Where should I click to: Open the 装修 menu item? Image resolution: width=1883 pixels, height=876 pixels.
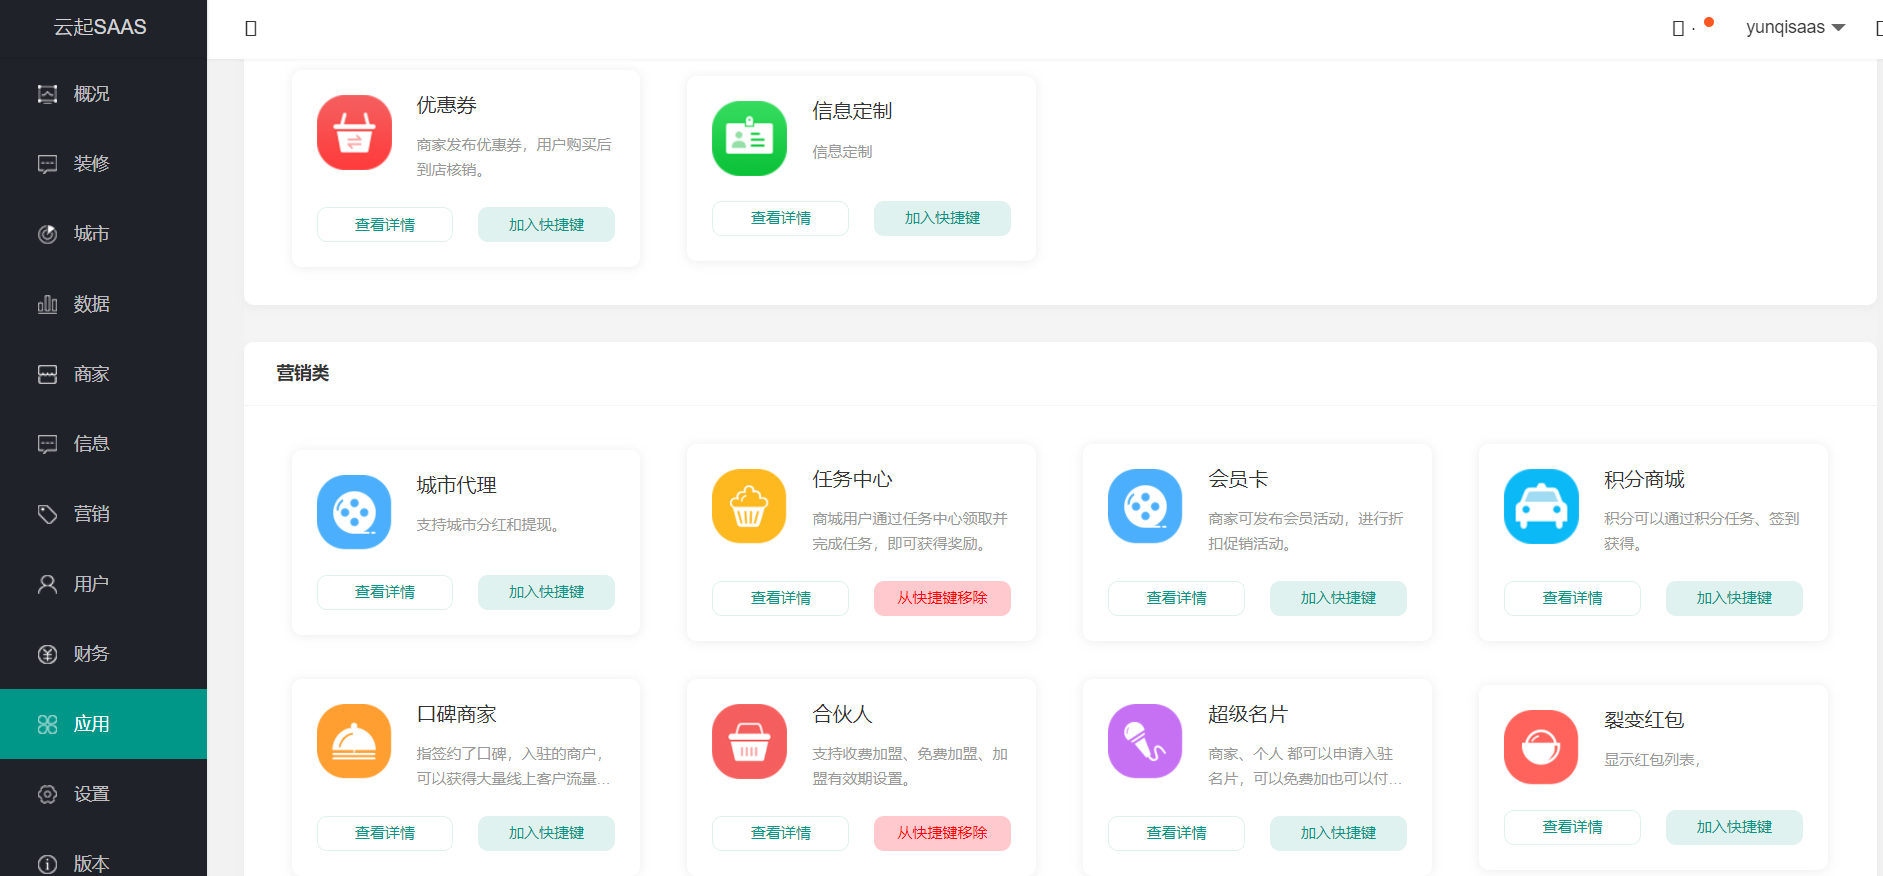click(103, 164)
